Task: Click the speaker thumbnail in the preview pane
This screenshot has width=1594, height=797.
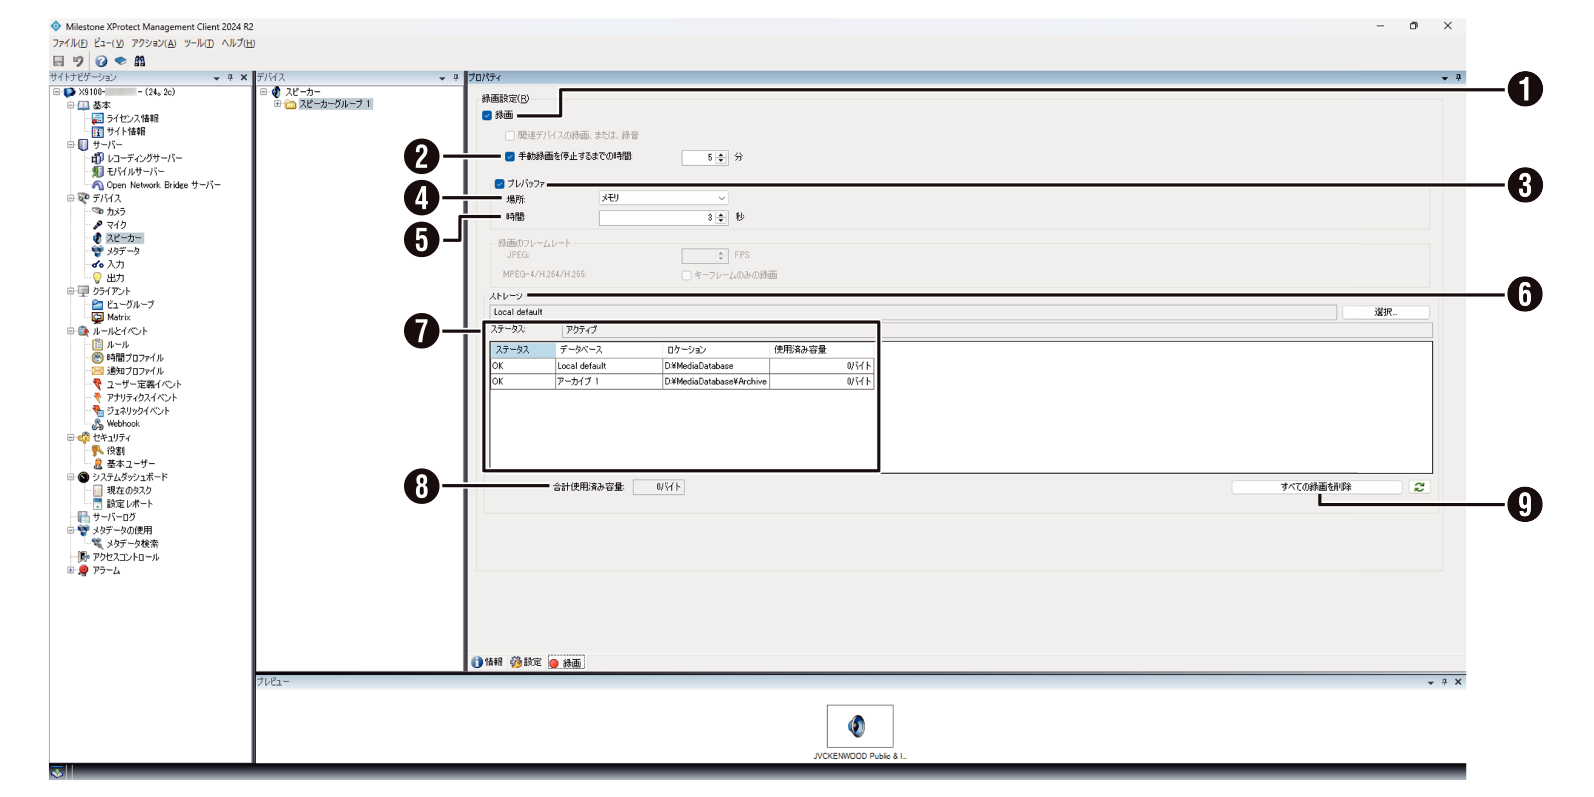Action: [859, 726]
